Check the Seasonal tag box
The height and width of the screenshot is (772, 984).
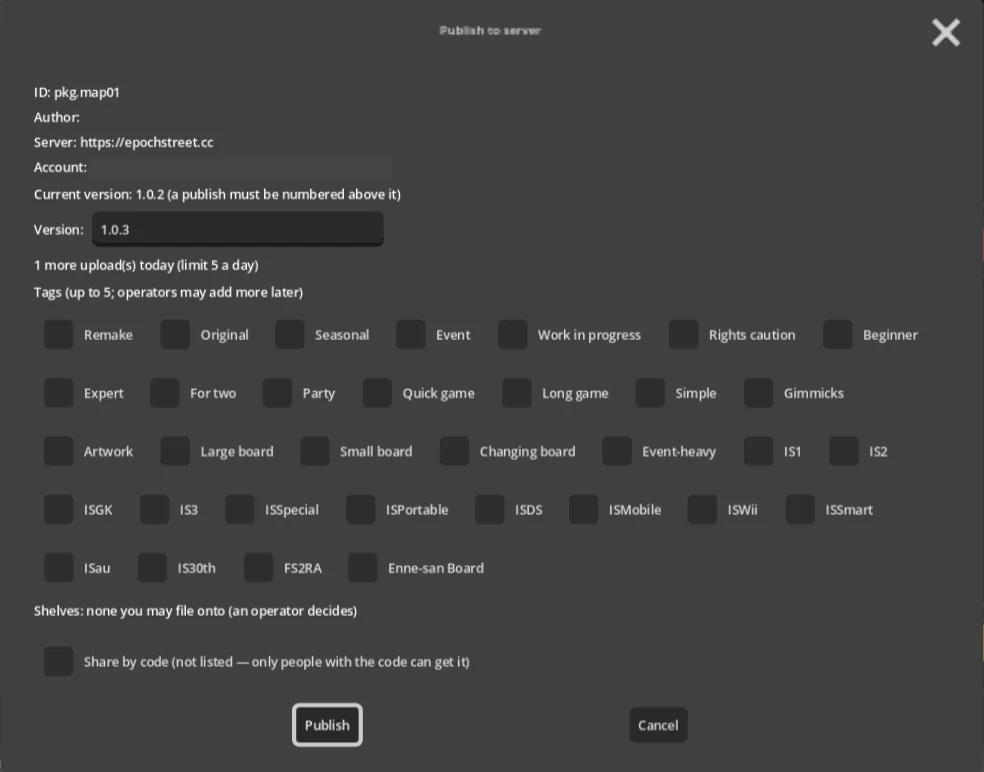[x=289, y=335]
